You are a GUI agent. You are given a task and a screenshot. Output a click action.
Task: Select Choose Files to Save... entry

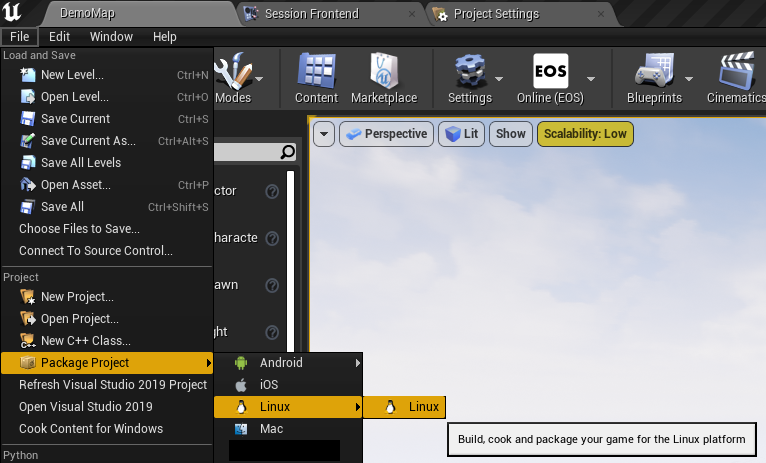point(107,229)
